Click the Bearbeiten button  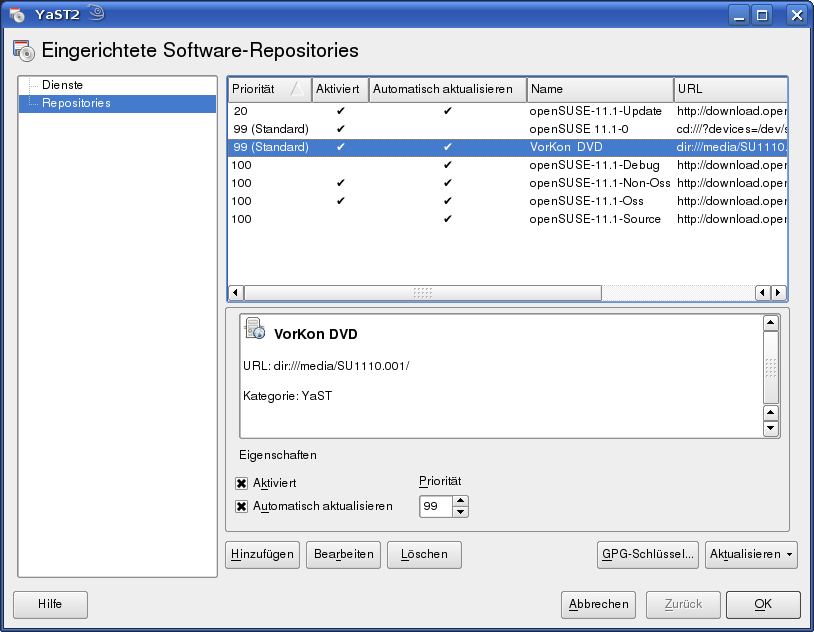[x=344, y=555]
